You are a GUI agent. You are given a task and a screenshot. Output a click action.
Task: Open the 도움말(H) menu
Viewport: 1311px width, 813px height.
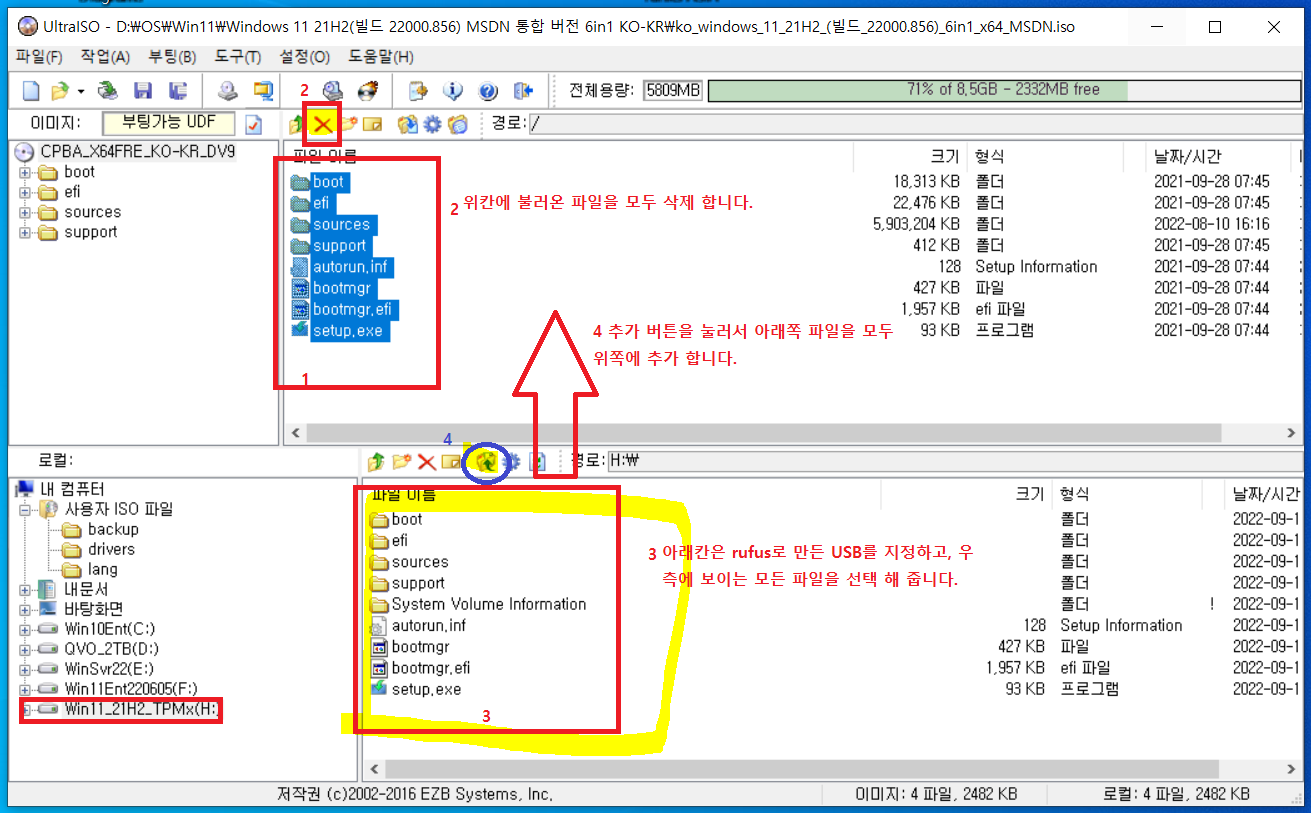pyautogui.click(x=380, y=57)
